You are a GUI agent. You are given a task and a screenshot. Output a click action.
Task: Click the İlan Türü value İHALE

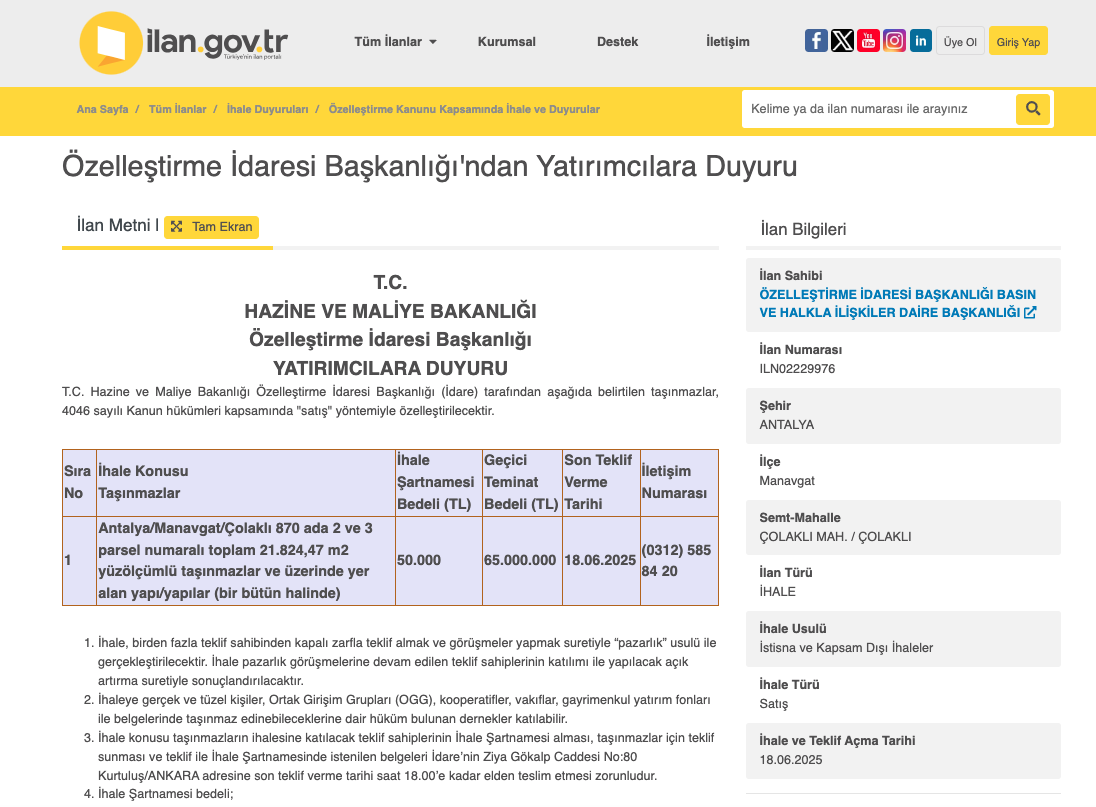click(777, 592)
